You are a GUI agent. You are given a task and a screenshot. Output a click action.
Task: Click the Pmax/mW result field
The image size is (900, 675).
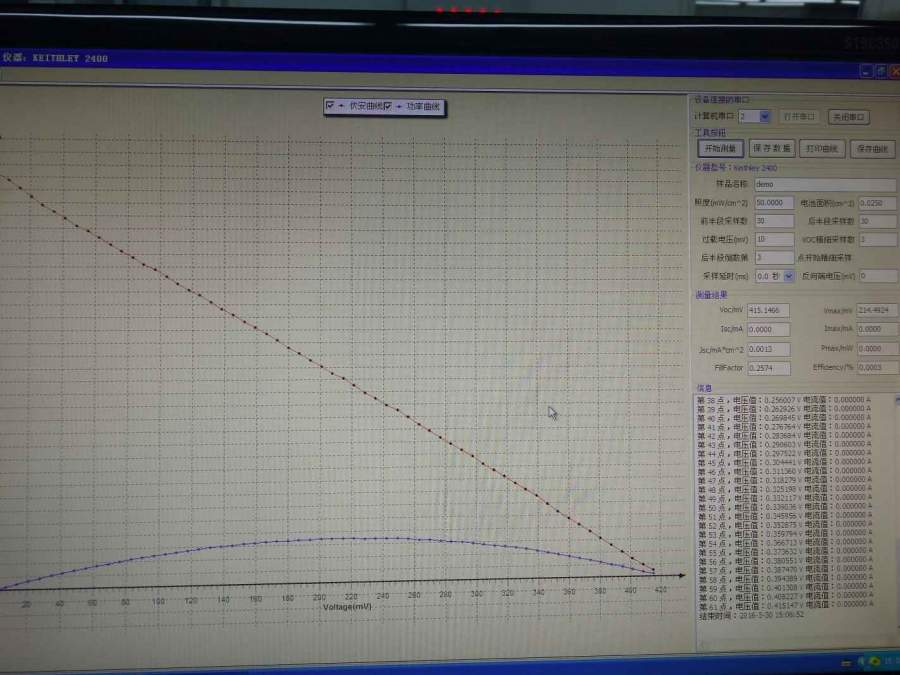[877, 348]
